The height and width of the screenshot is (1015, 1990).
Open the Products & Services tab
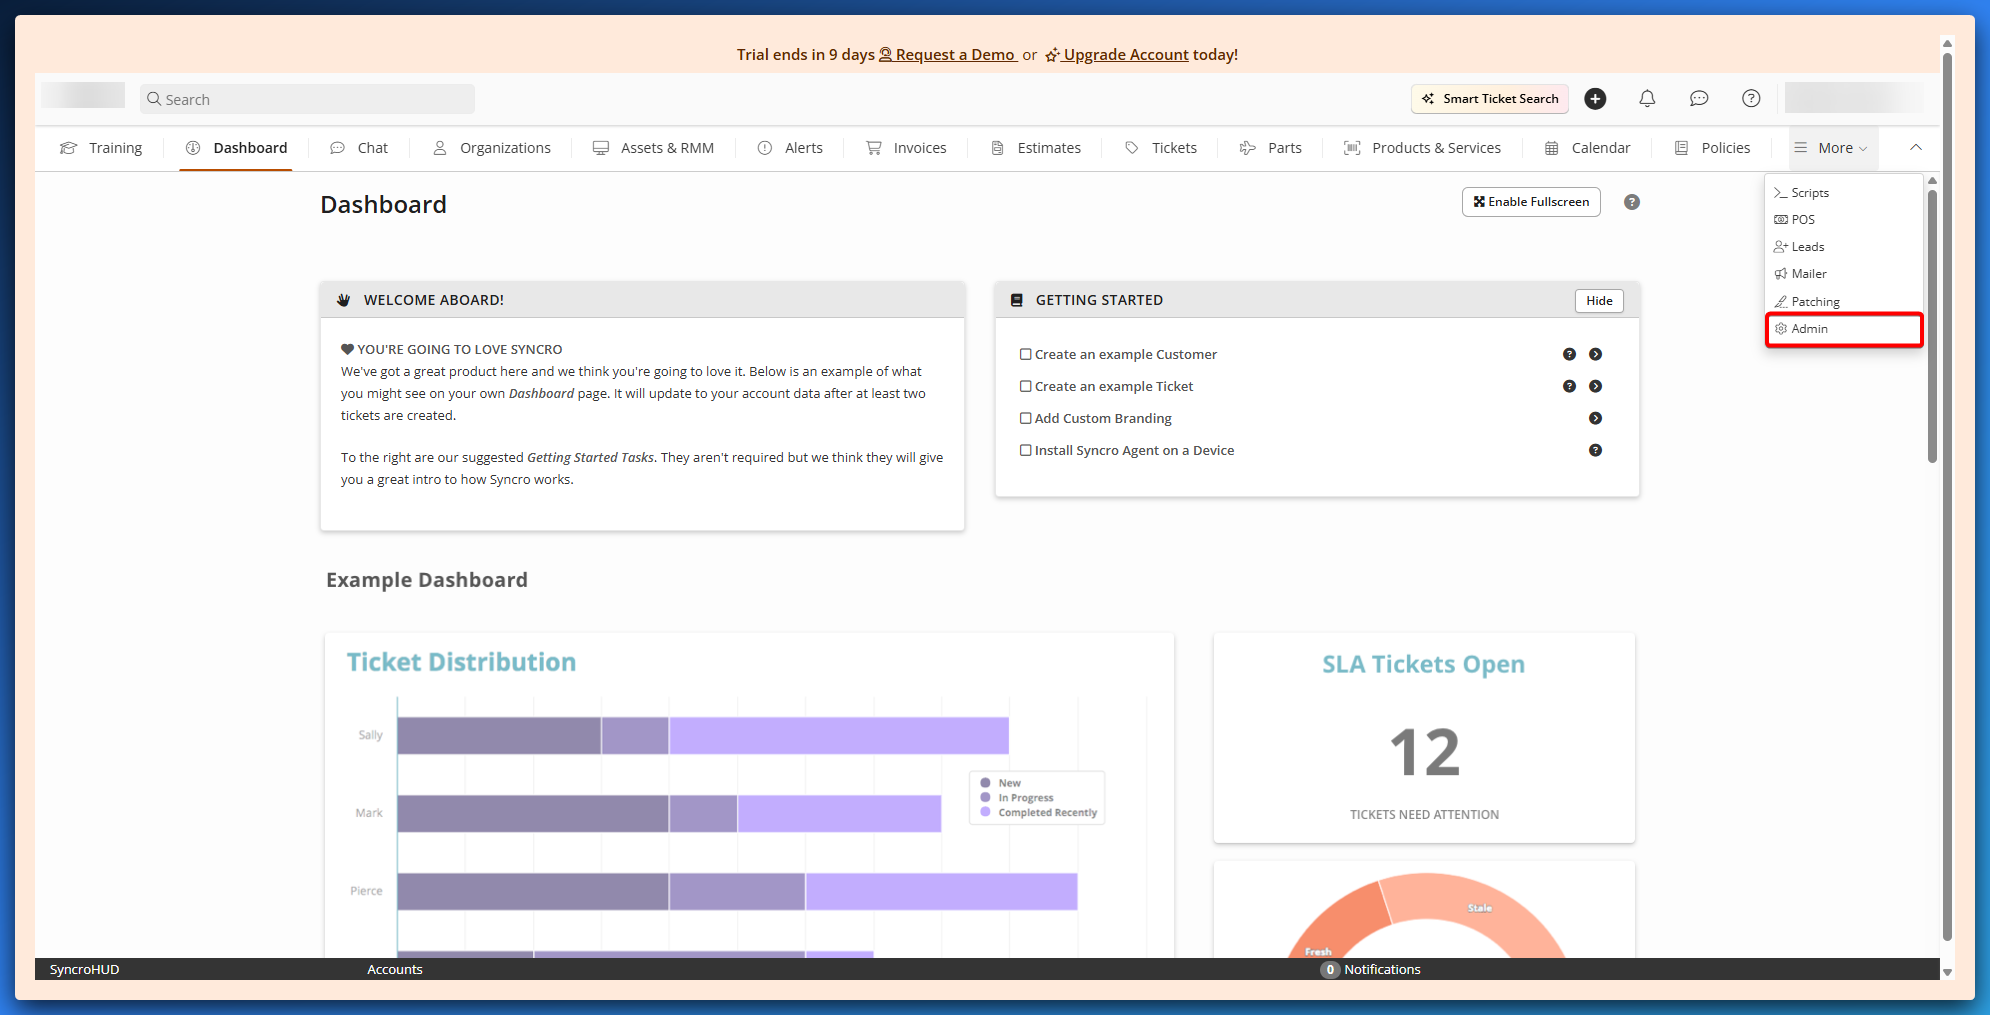1422,148
